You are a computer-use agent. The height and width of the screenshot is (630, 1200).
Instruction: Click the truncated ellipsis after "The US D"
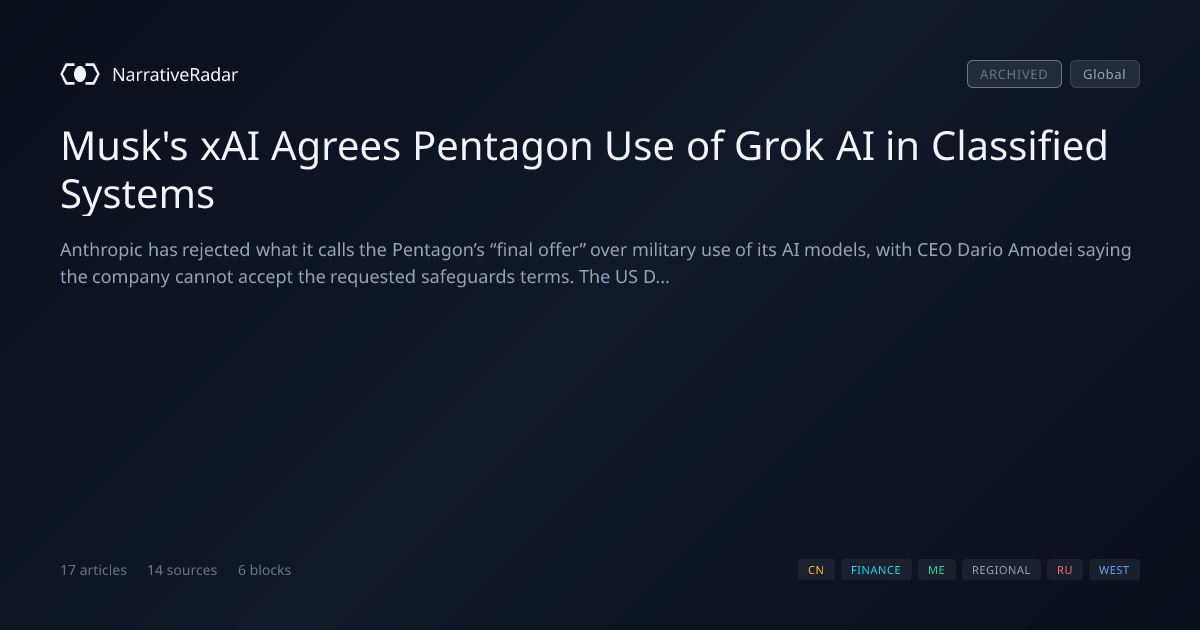(x=663, y=277)
